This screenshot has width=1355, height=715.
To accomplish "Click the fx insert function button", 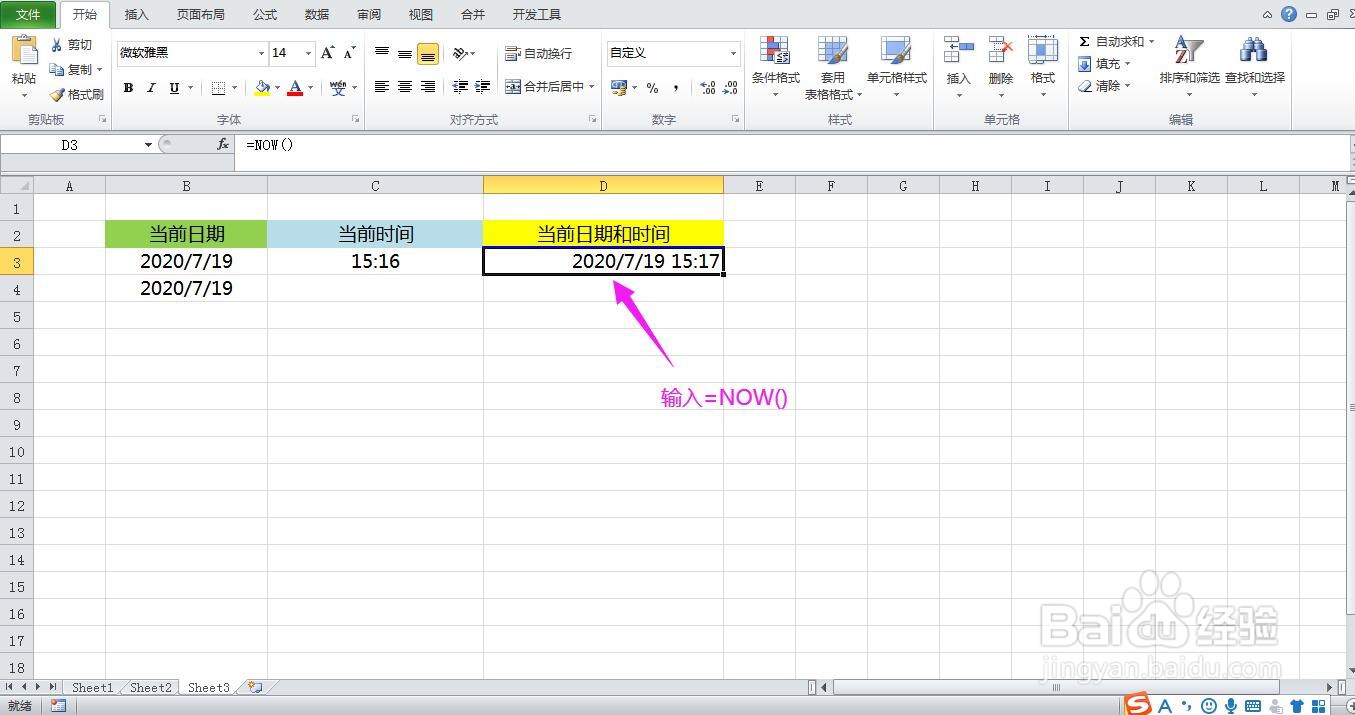I will 223,145.
